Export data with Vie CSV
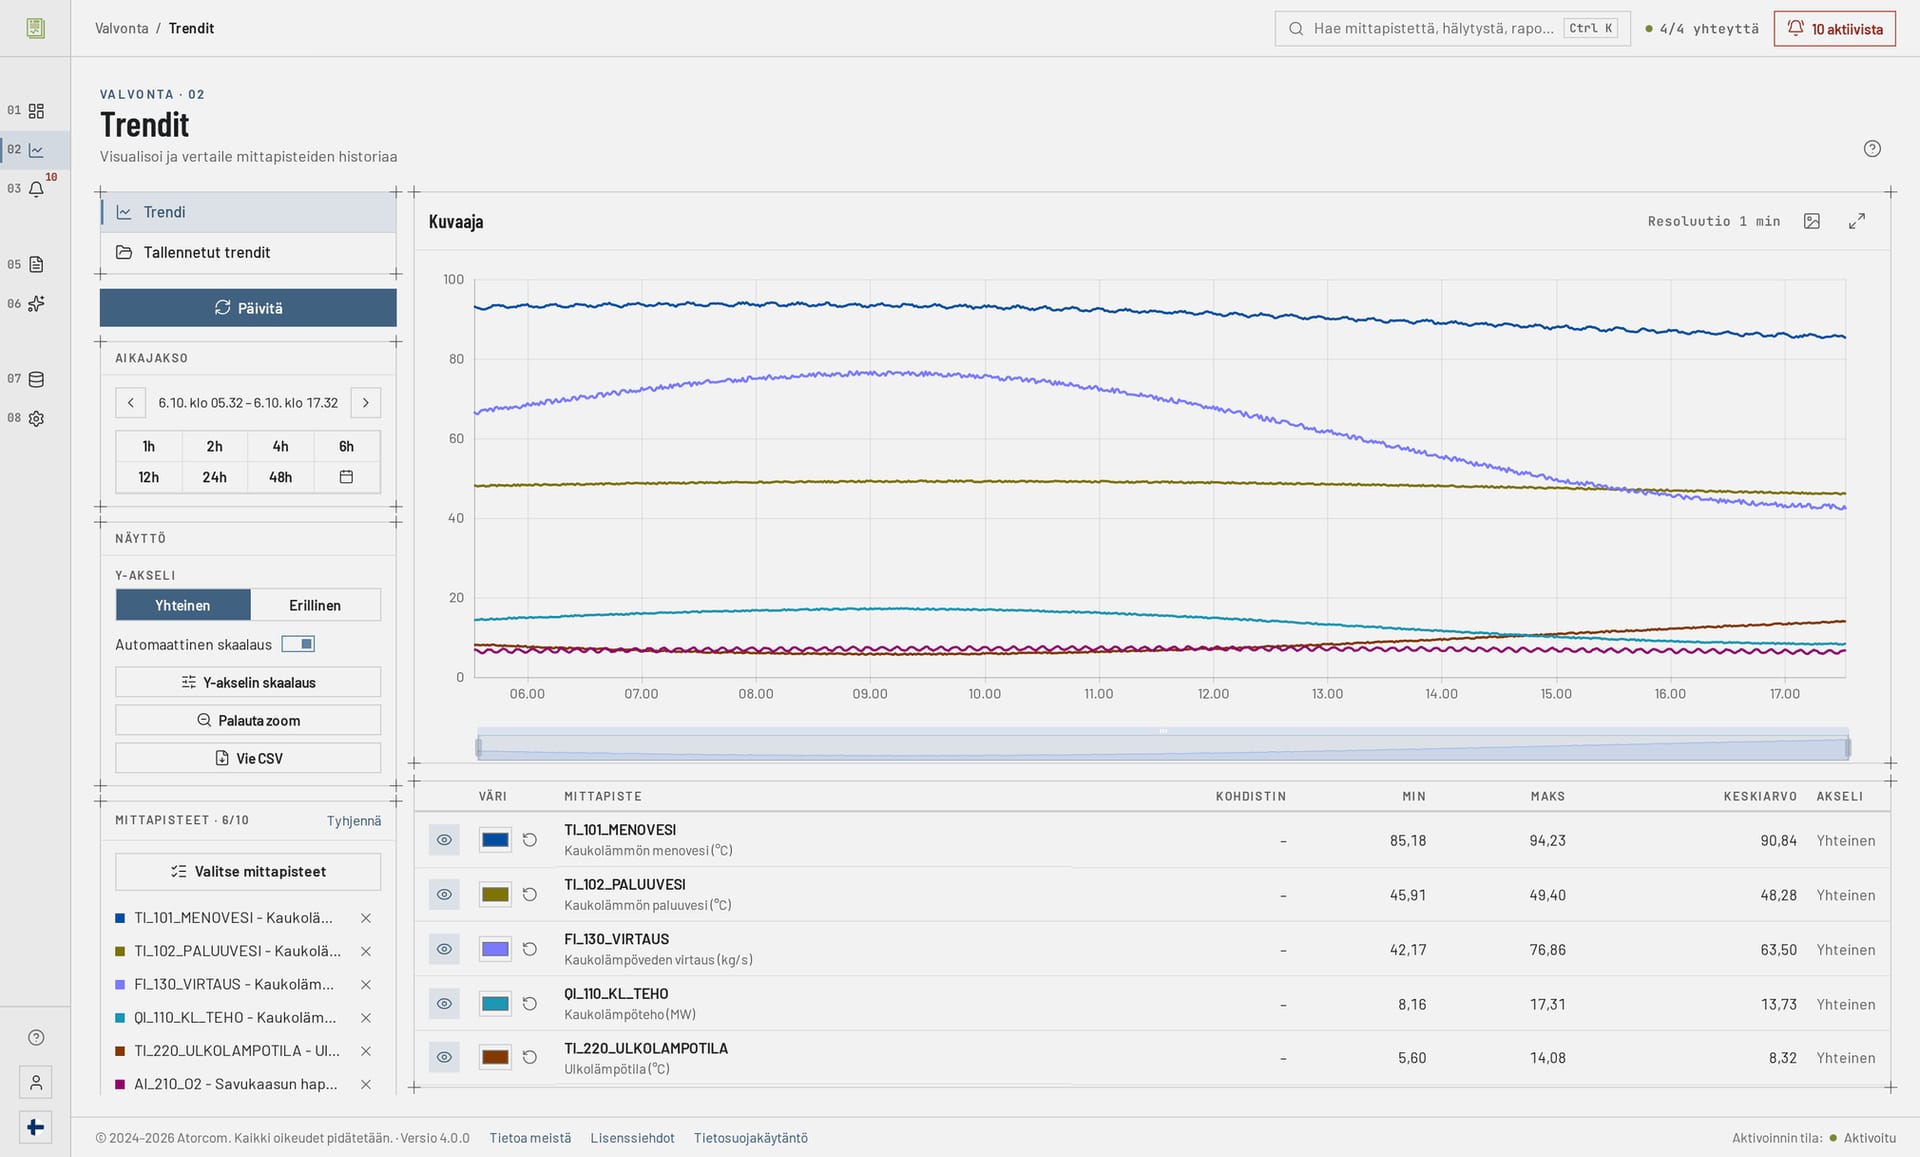 tap(248, 759)
